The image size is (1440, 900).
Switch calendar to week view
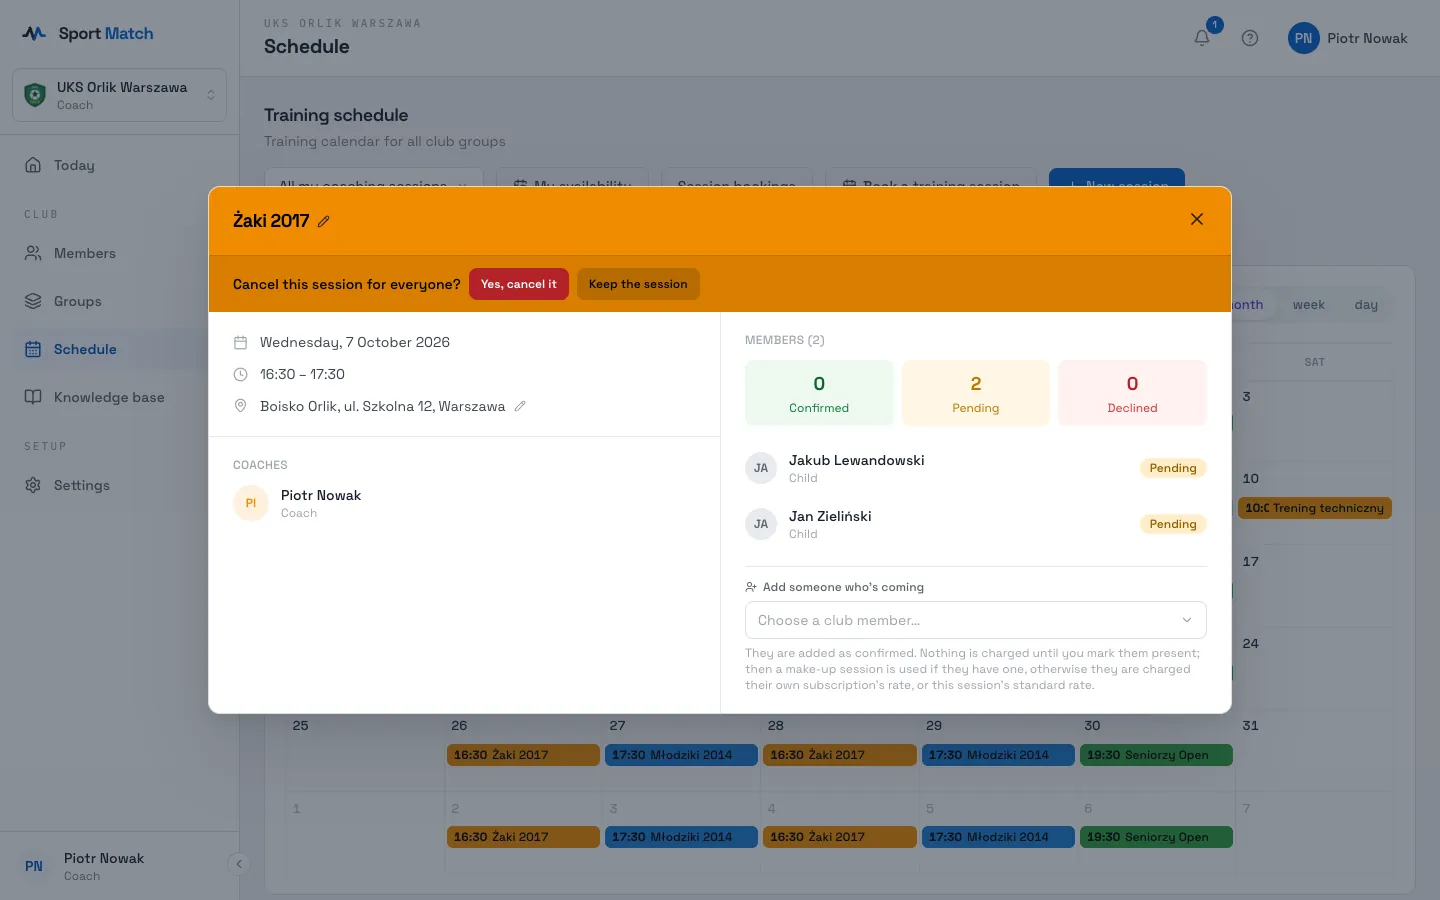tap(1308, 305)
